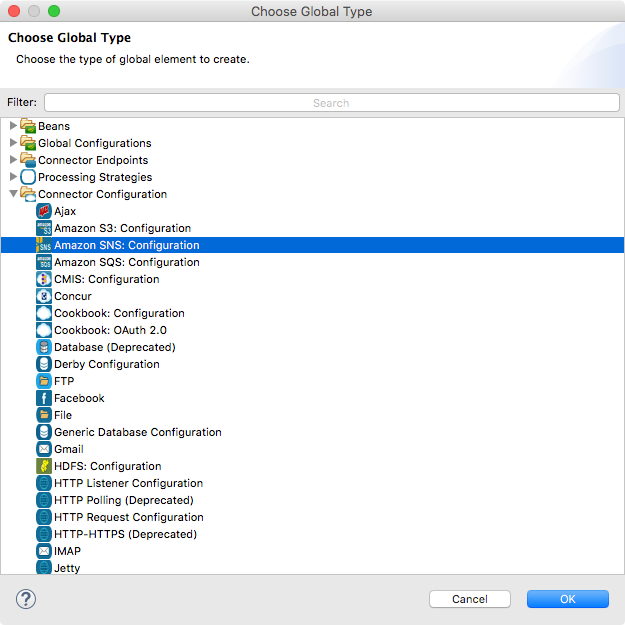Screen dimensions: 625x625
Task: Click the Concur connector icon
Action: pyautogui.click(x=44, y=296)
